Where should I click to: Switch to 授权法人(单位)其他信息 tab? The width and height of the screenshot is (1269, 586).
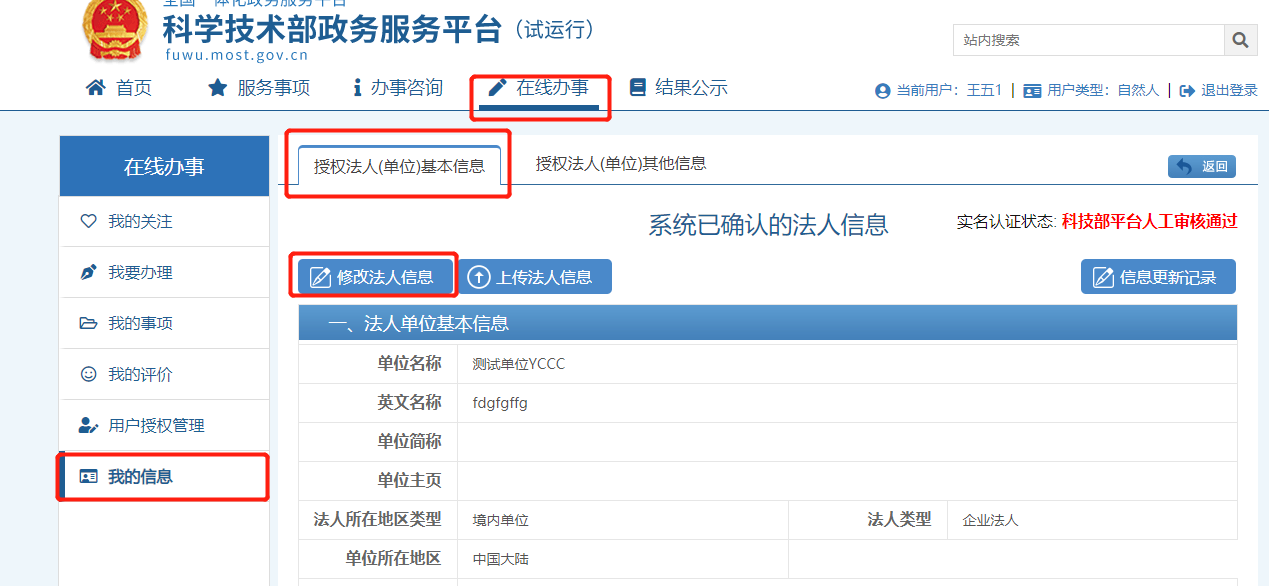(x=621, y=163)
